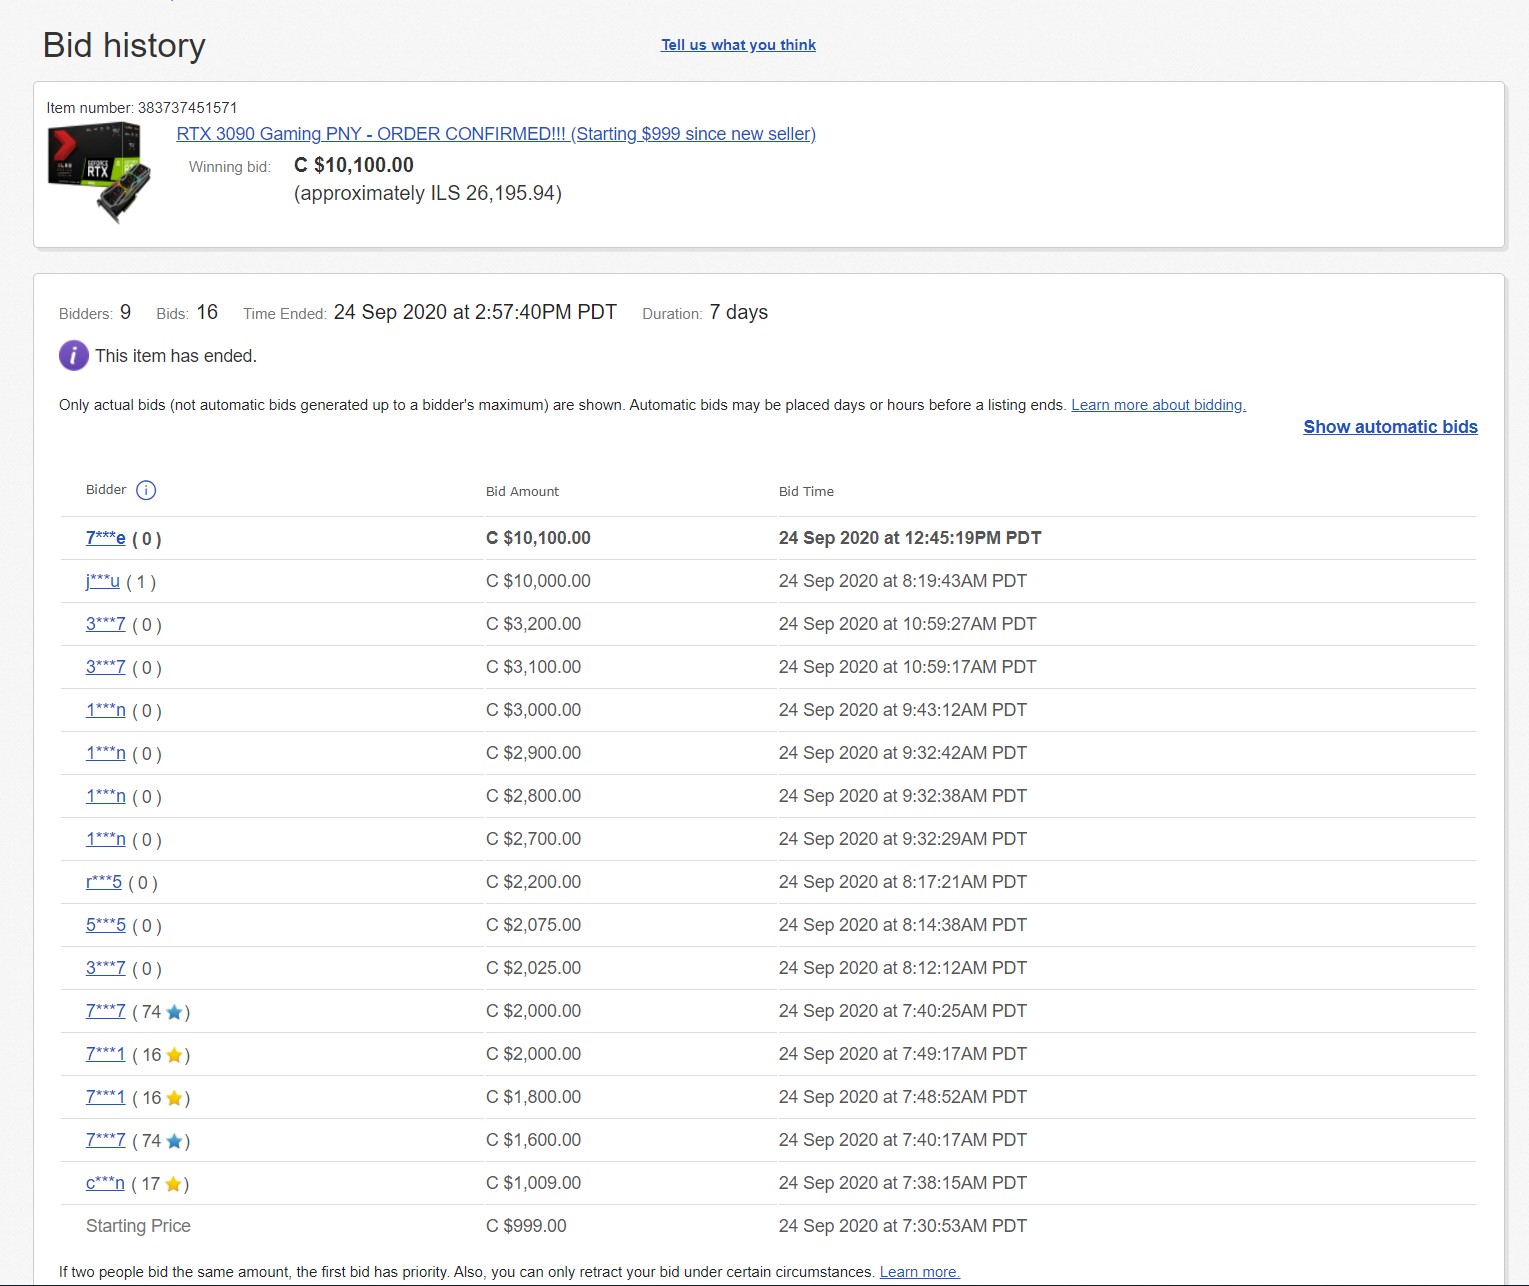Click the bid time '24 Sep 2020 at 9:43:12AM PDT'

coord(903,710)
